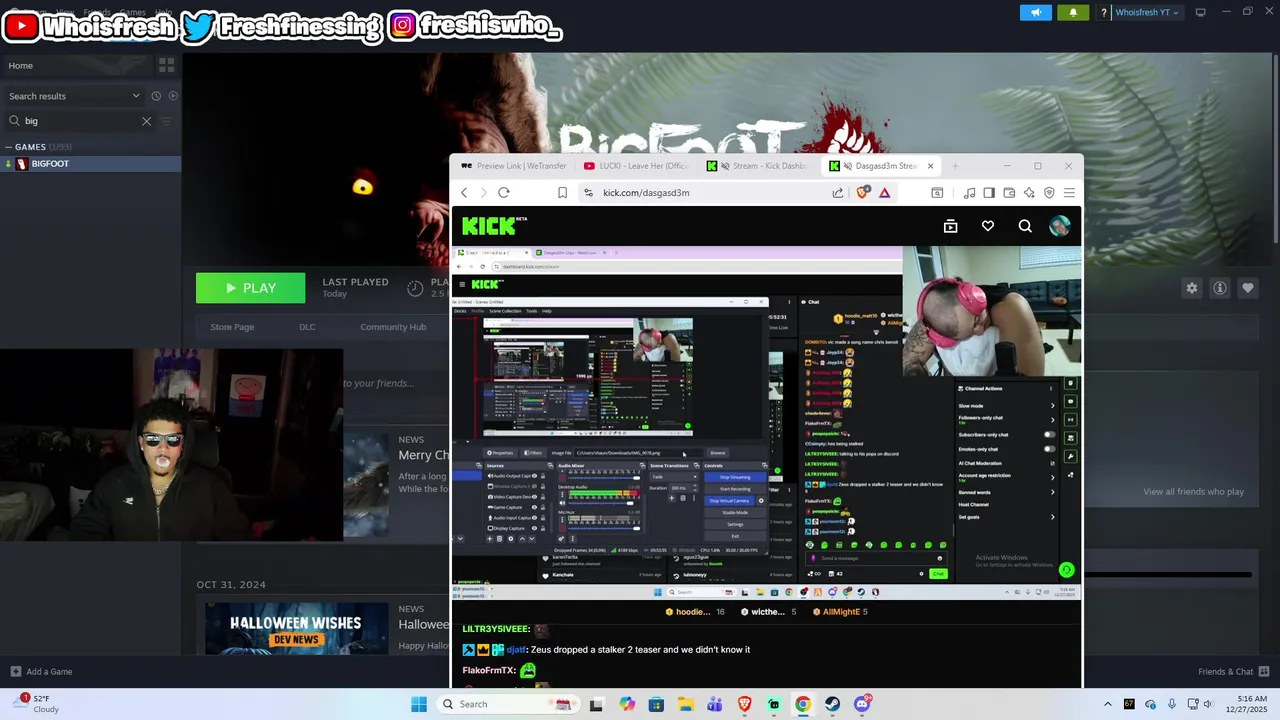Click the Windows taskbar Search box
This screenshot has height=720, width=1280.
(507, 704)
